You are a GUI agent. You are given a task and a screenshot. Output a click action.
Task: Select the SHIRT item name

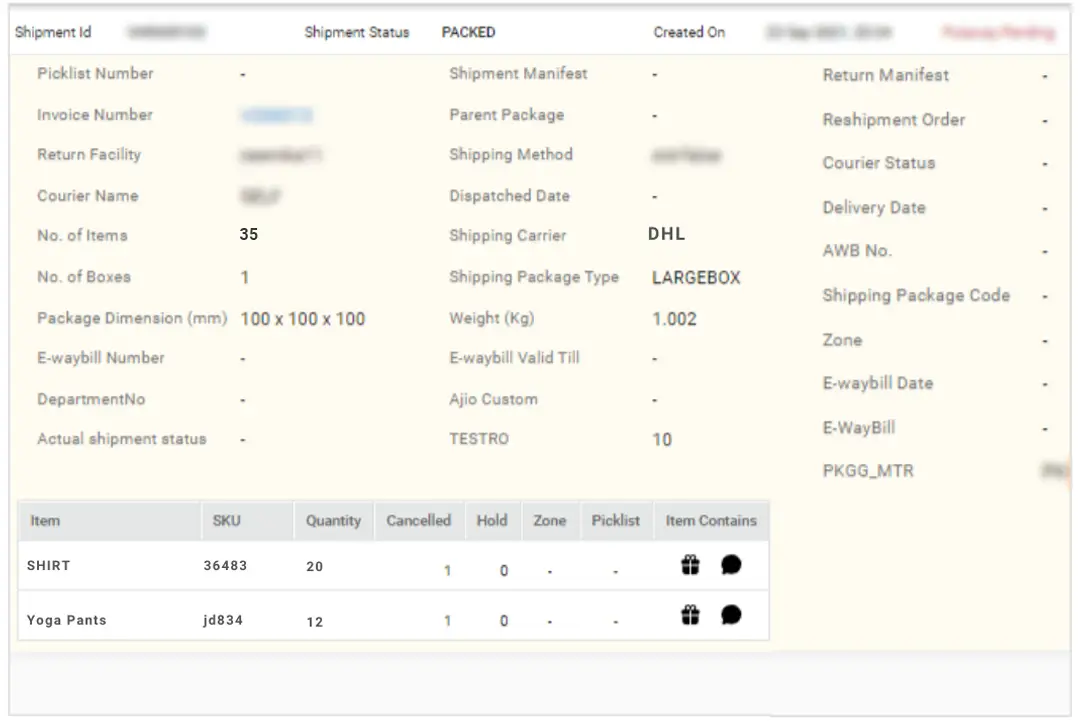pyautogui.click(x=48, y=565)
